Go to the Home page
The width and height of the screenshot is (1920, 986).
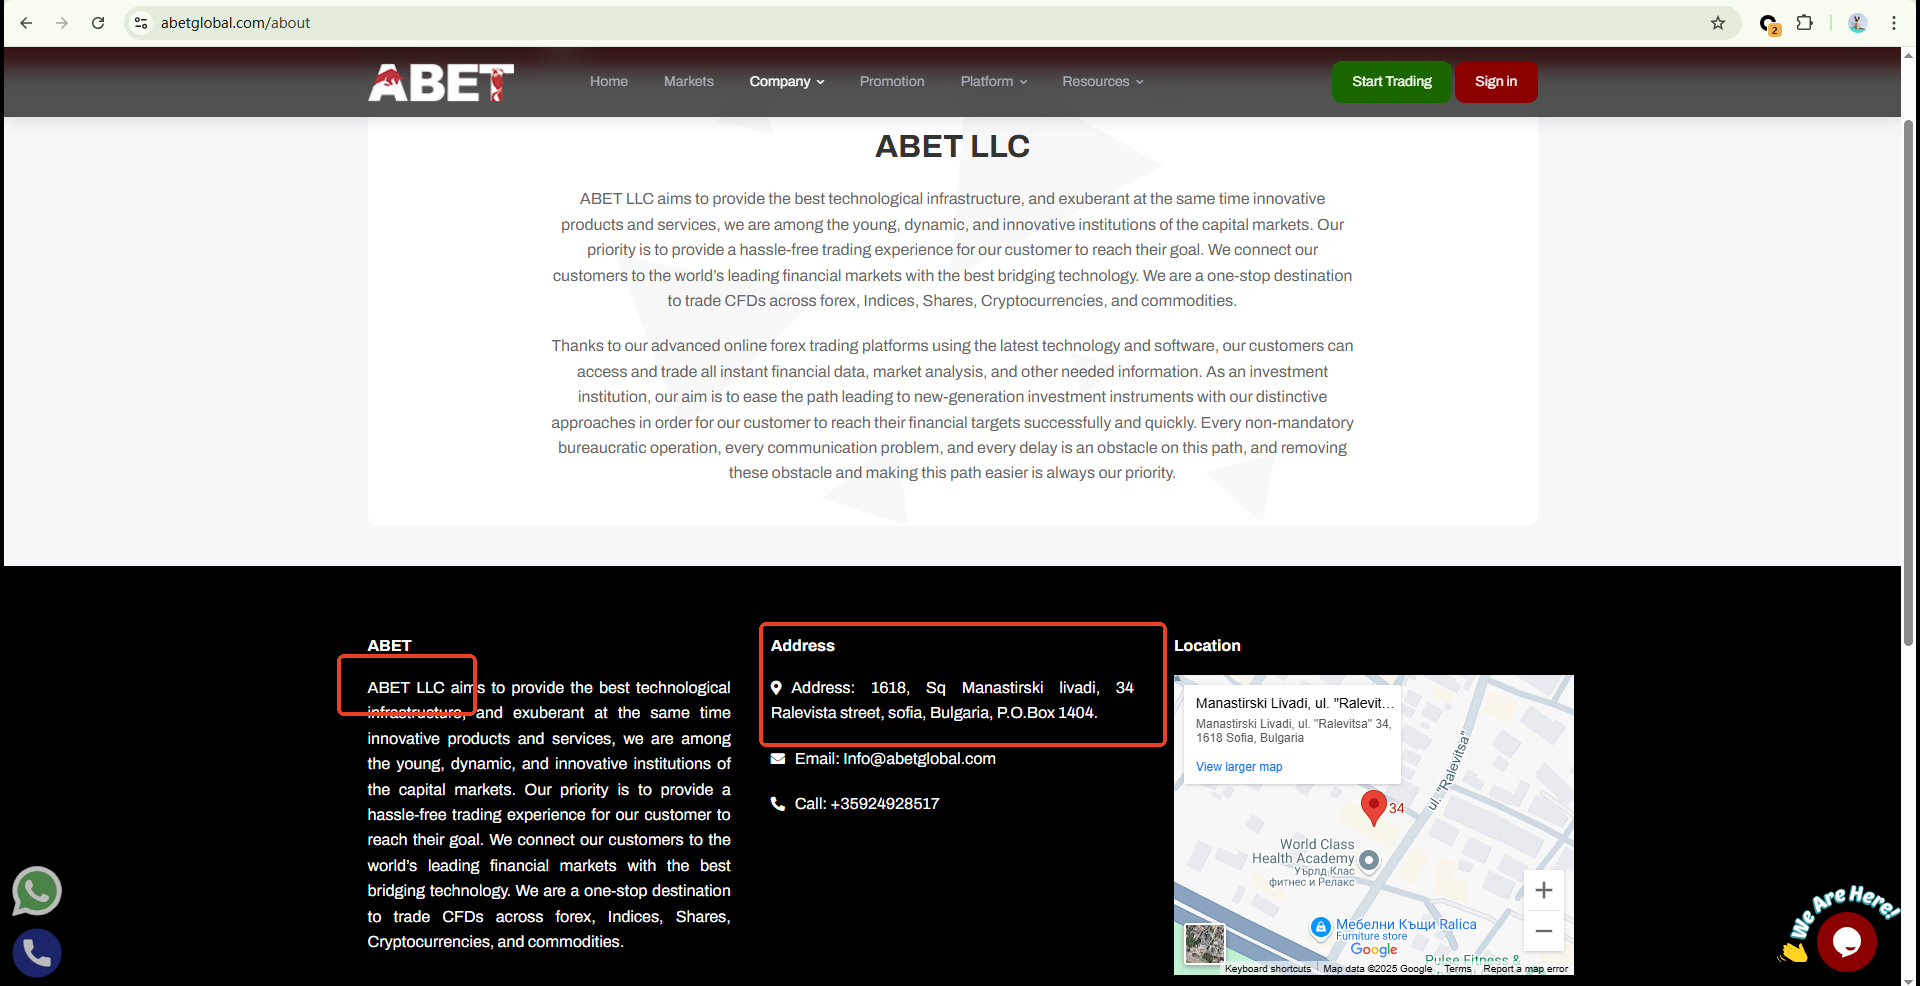609,82
